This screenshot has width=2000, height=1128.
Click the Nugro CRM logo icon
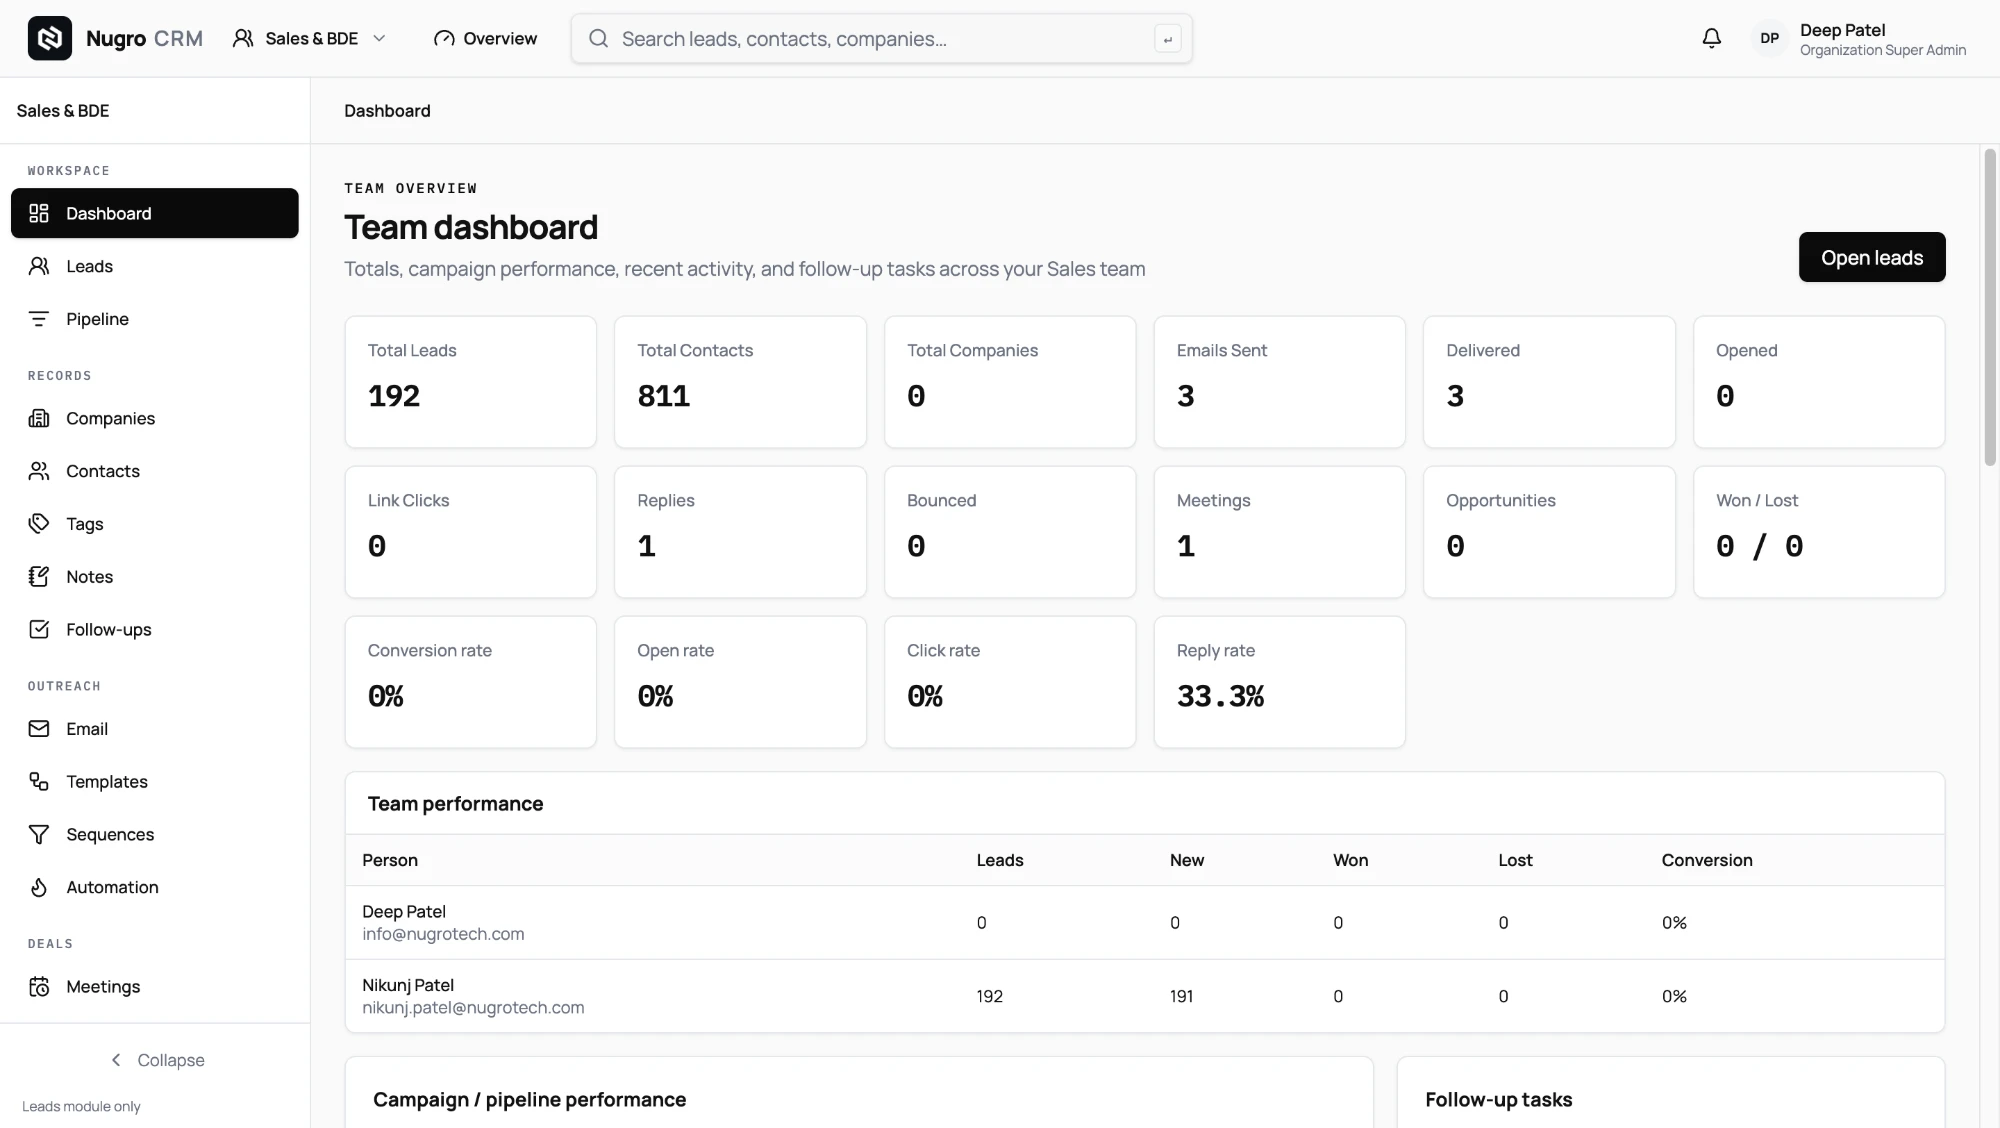tap(49, 38)
